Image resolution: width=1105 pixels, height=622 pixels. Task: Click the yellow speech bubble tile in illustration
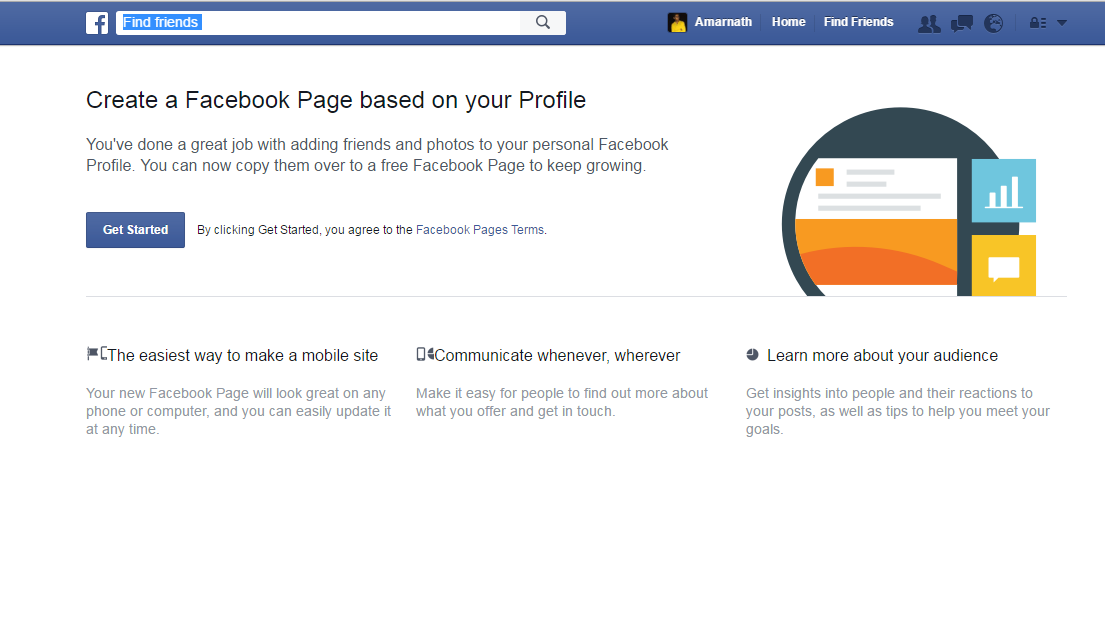(1004, 266)
